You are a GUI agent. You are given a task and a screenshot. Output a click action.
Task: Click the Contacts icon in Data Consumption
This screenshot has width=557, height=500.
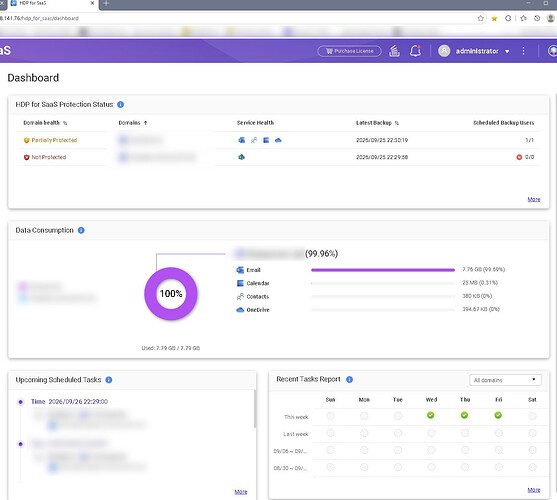click(240, 297)
